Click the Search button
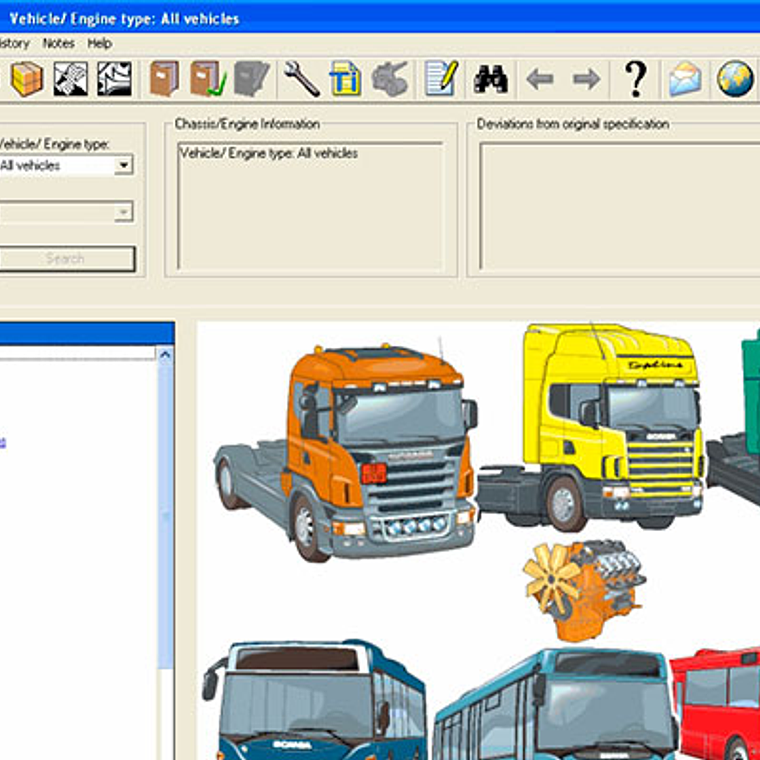This screenshot has width=760, height=760. pos(66,259)
